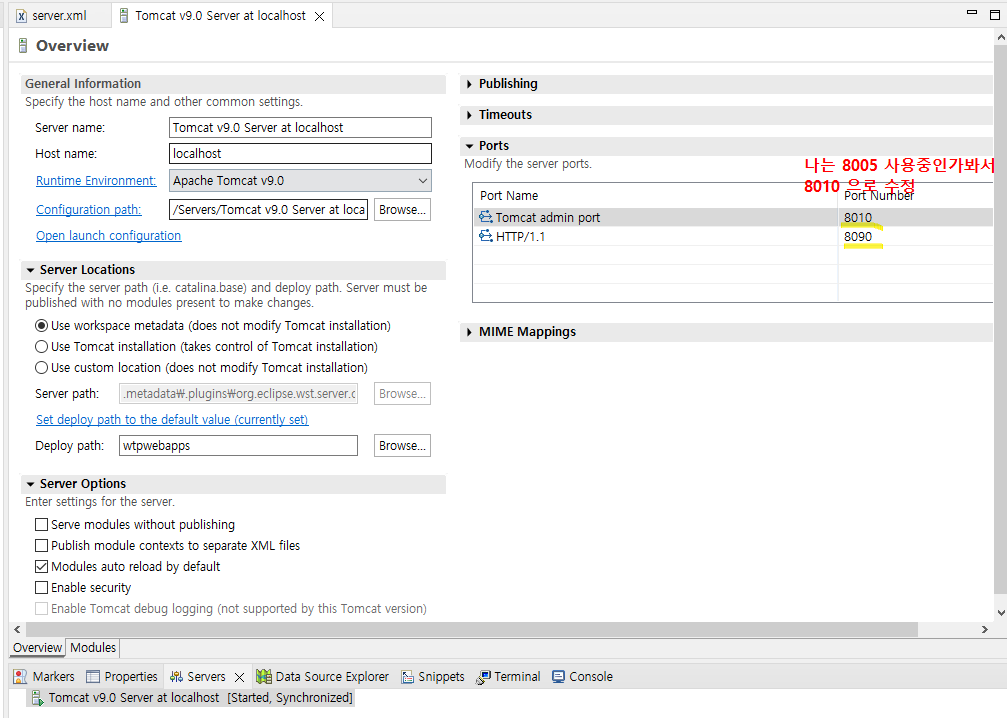The height and width of the screenshot is (718, 1007).
Task: Collapse the Server Locations section
Action: [x=30, y=270]
